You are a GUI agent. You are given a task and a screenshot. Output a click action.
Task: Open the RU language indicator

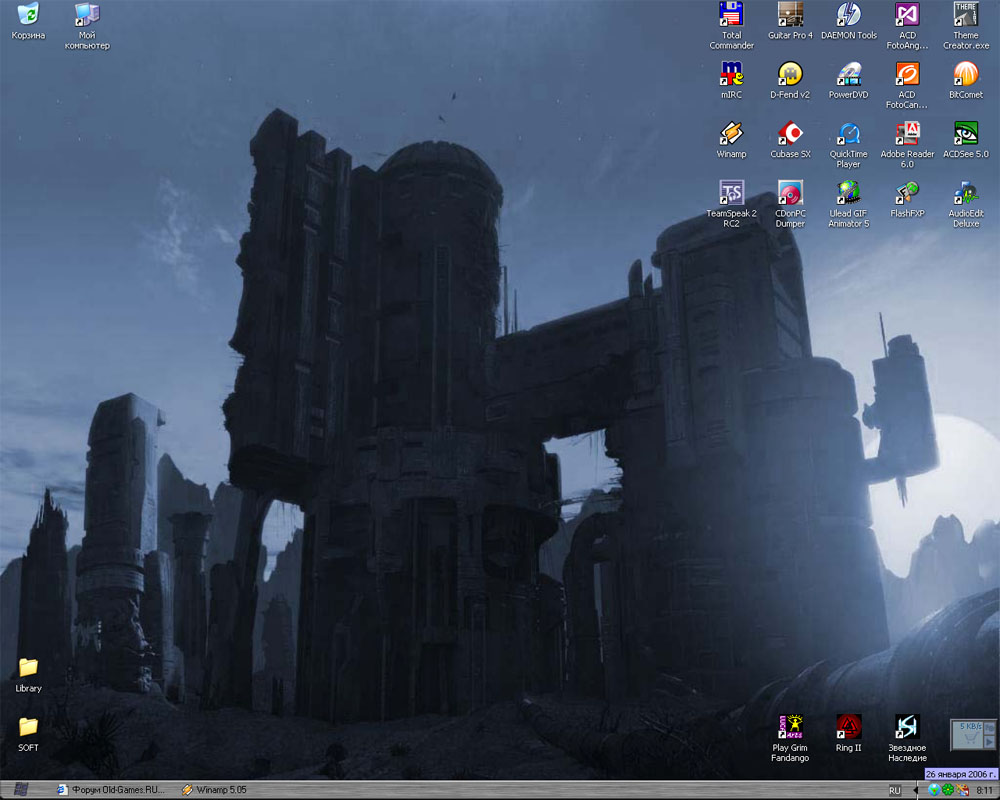click(895, 790)
